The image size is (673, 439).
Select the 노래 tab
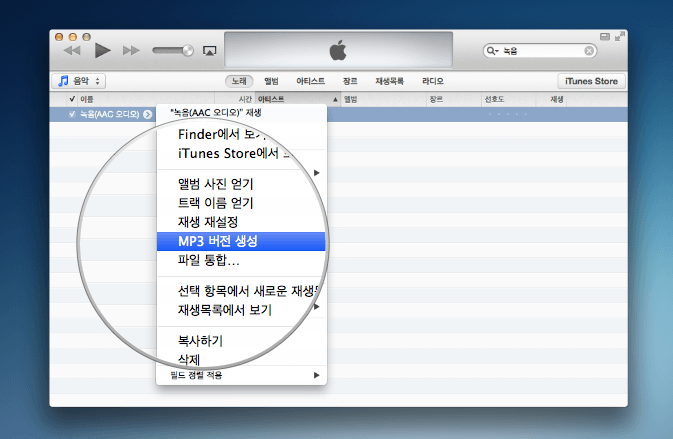click(239, 81)
